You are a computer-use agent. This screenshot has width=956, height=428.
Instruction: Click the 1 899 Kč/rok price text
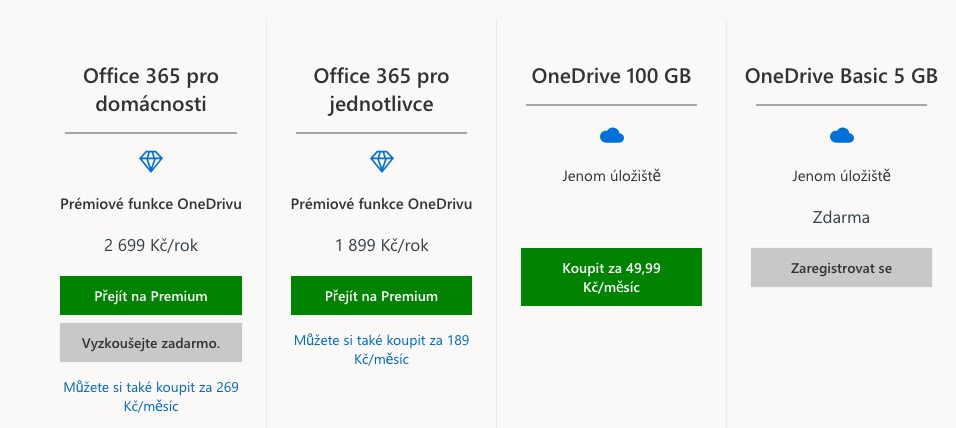coord(381,245)
